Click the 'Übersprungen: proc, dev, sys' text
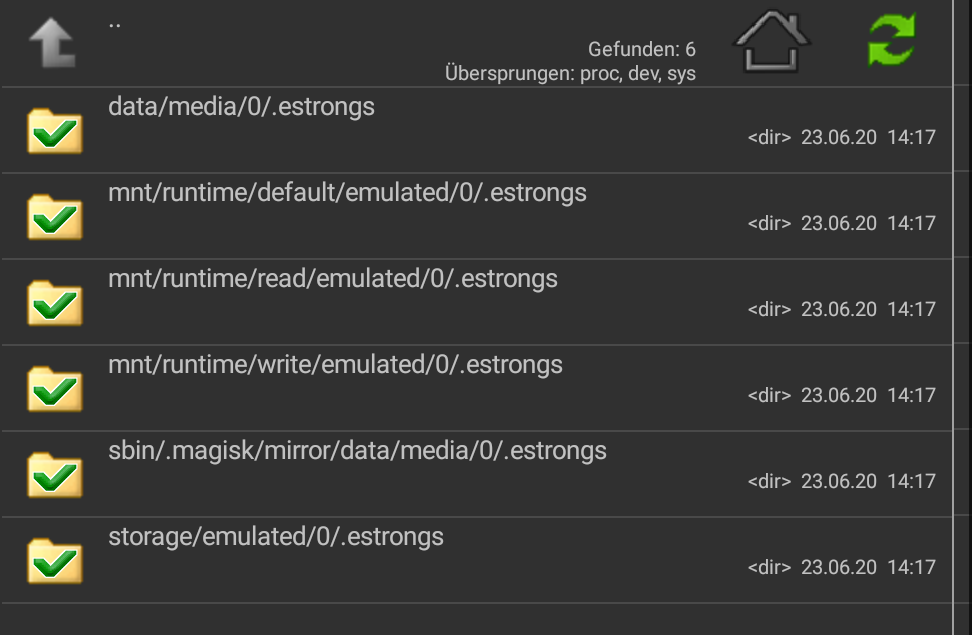The width and height of the screenshot is (972, 635). tap(570, 73)
